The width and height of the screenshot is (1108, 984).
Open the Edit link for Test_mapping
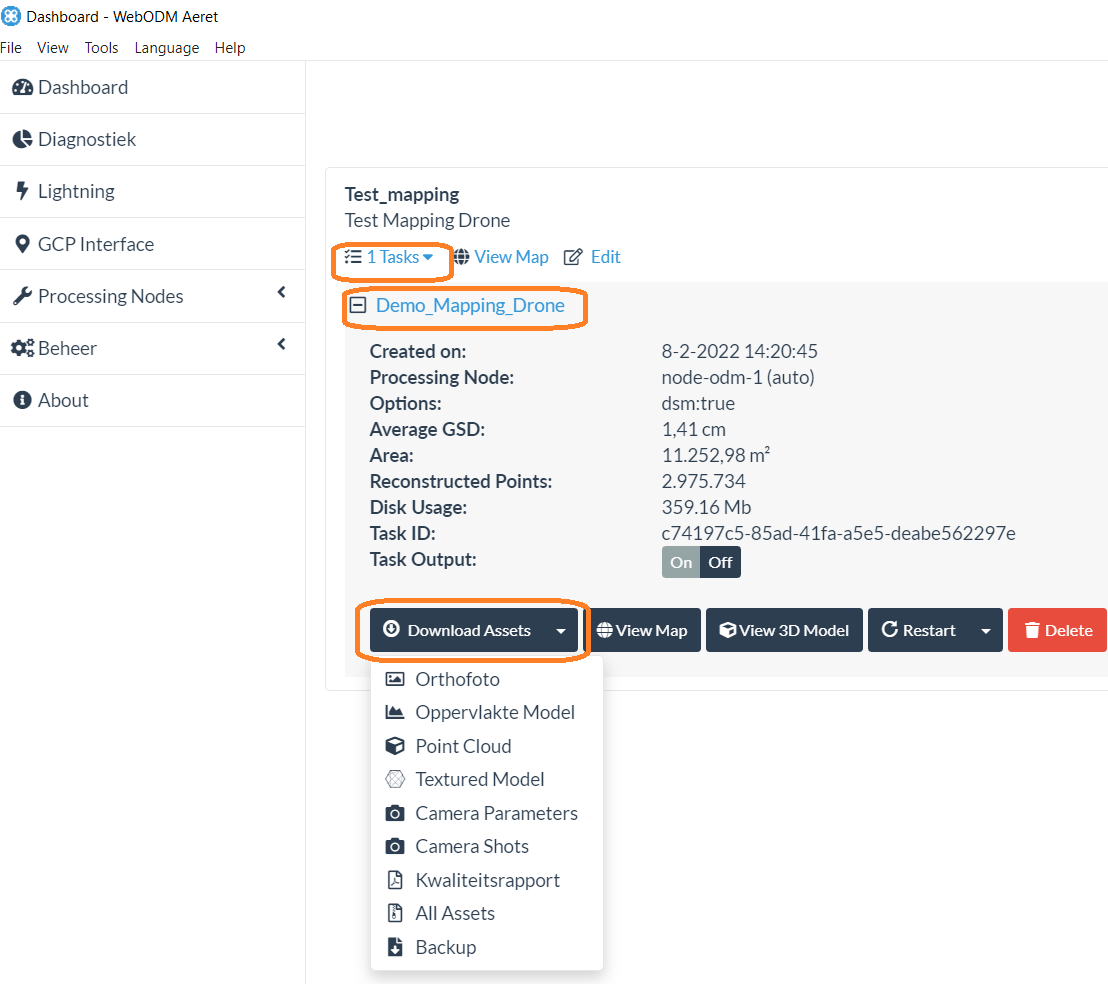coord(605,257)
